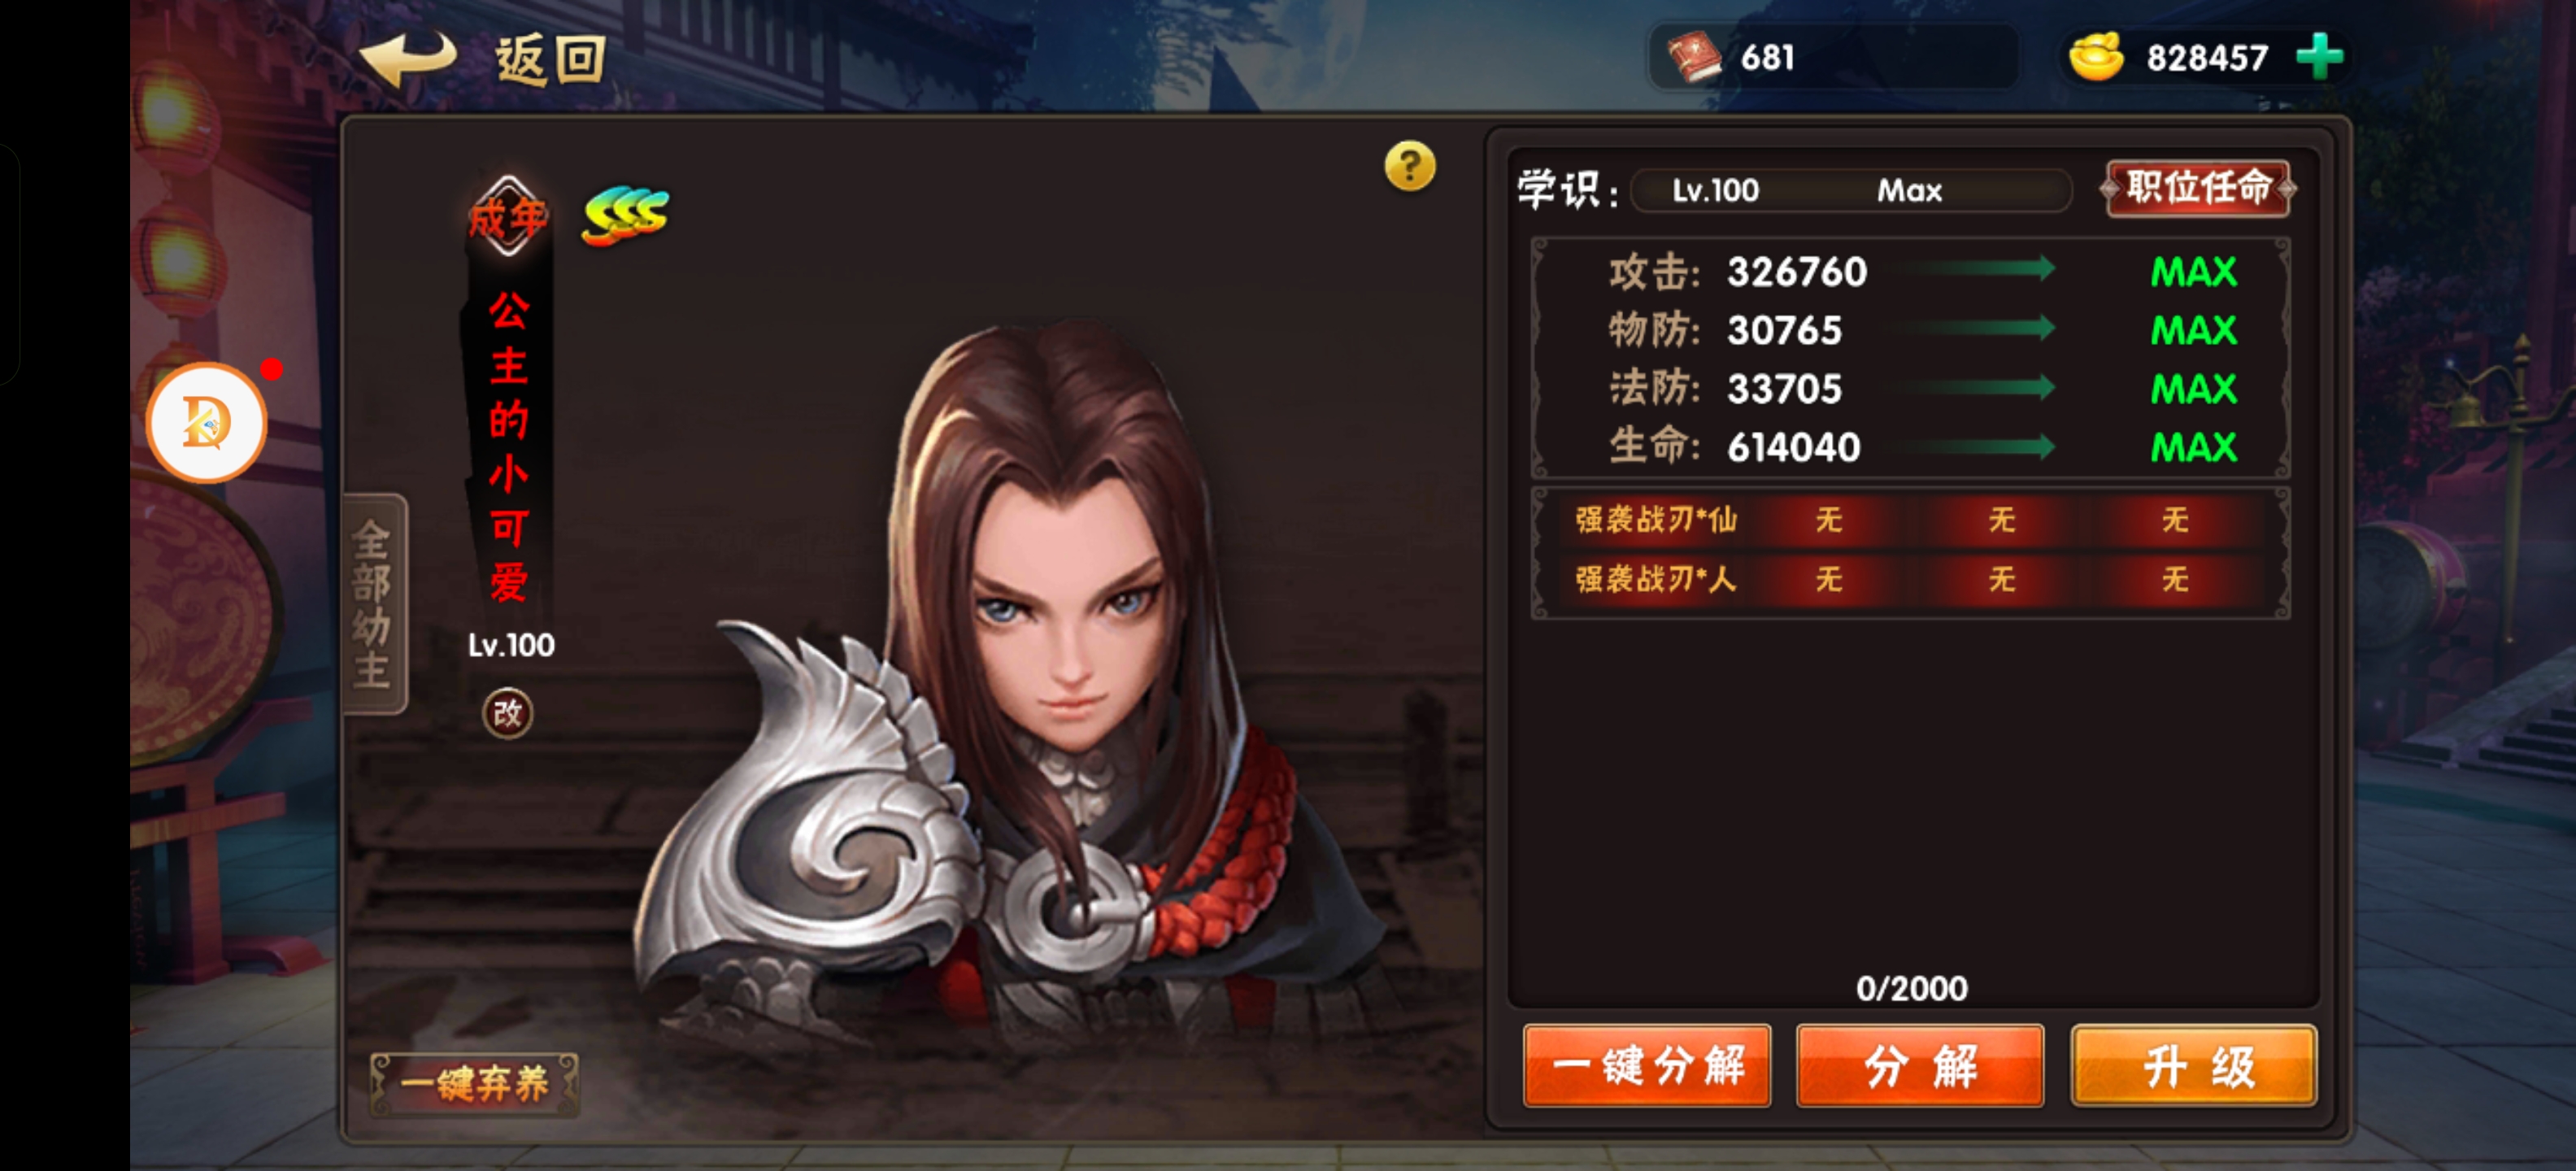Click the 升级 upgrade button

click(2195, 1065)
